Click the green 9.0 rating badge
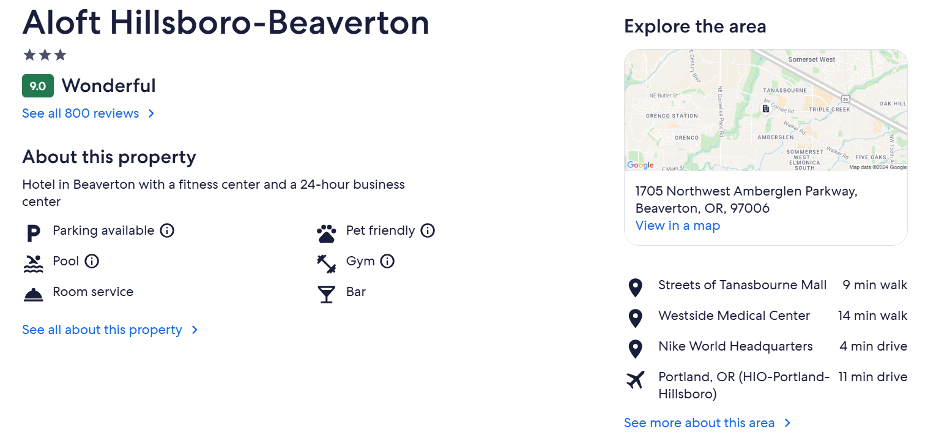936x448 pixels. click(x=38, y=86)
